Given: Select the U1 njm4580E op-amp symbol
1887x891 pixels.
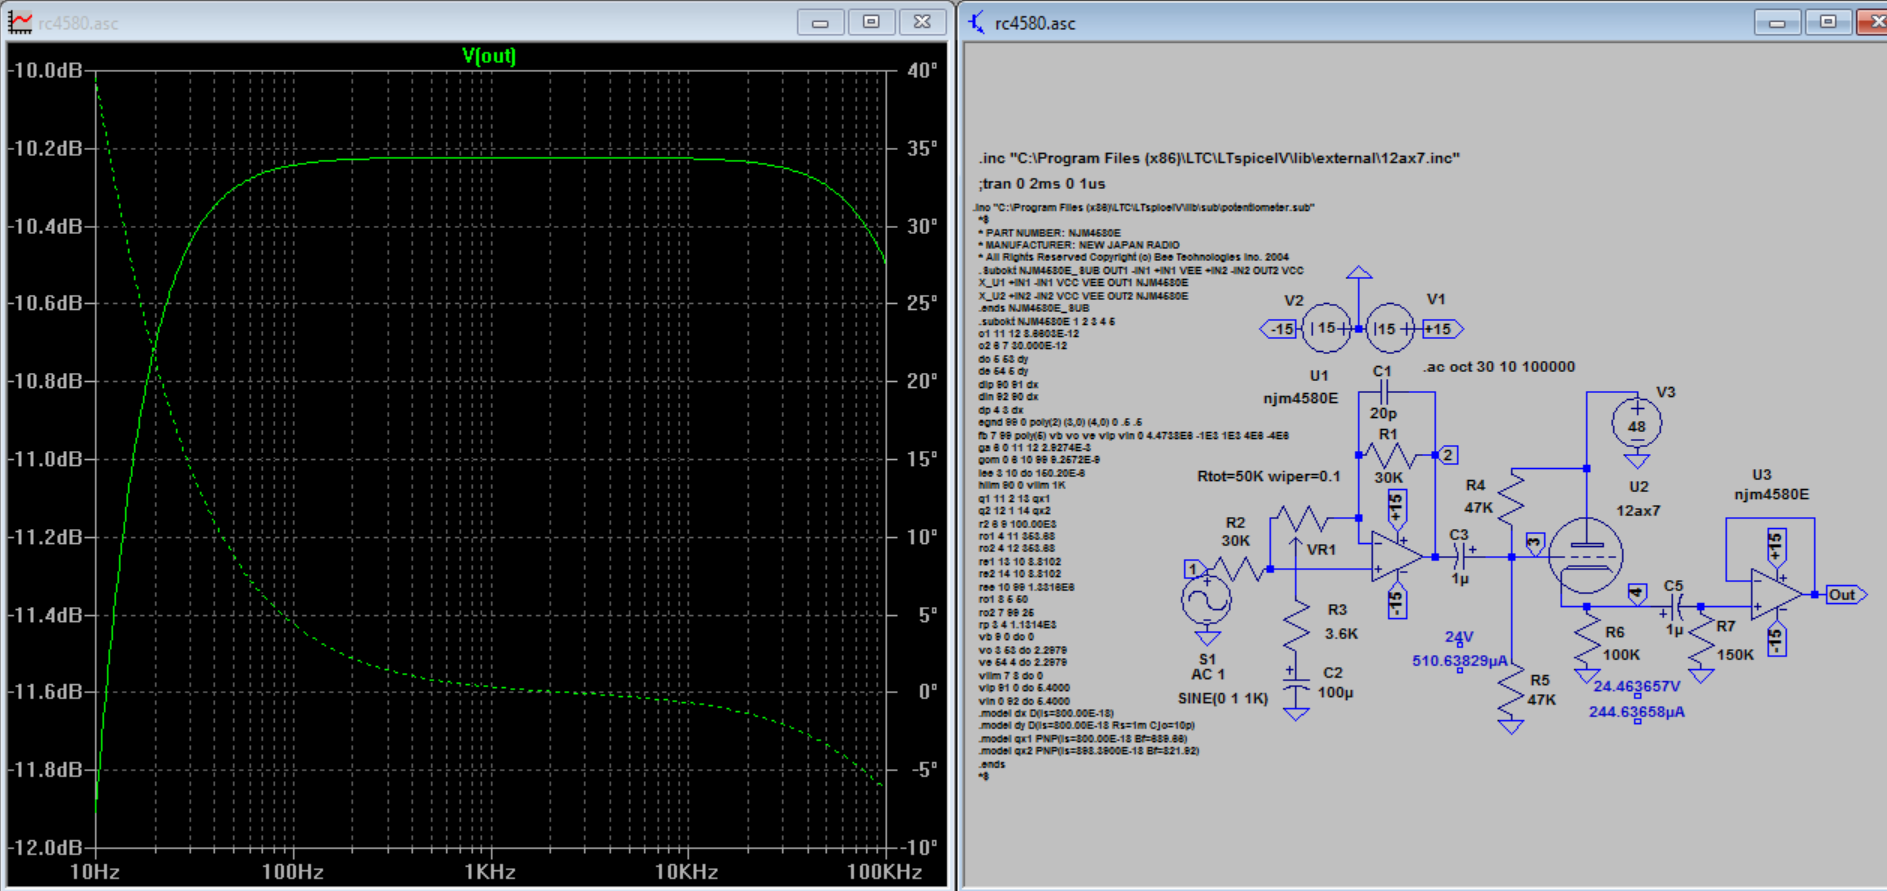Looking at the screenshot, I should pyautogui.click(x=1396, y=557).
